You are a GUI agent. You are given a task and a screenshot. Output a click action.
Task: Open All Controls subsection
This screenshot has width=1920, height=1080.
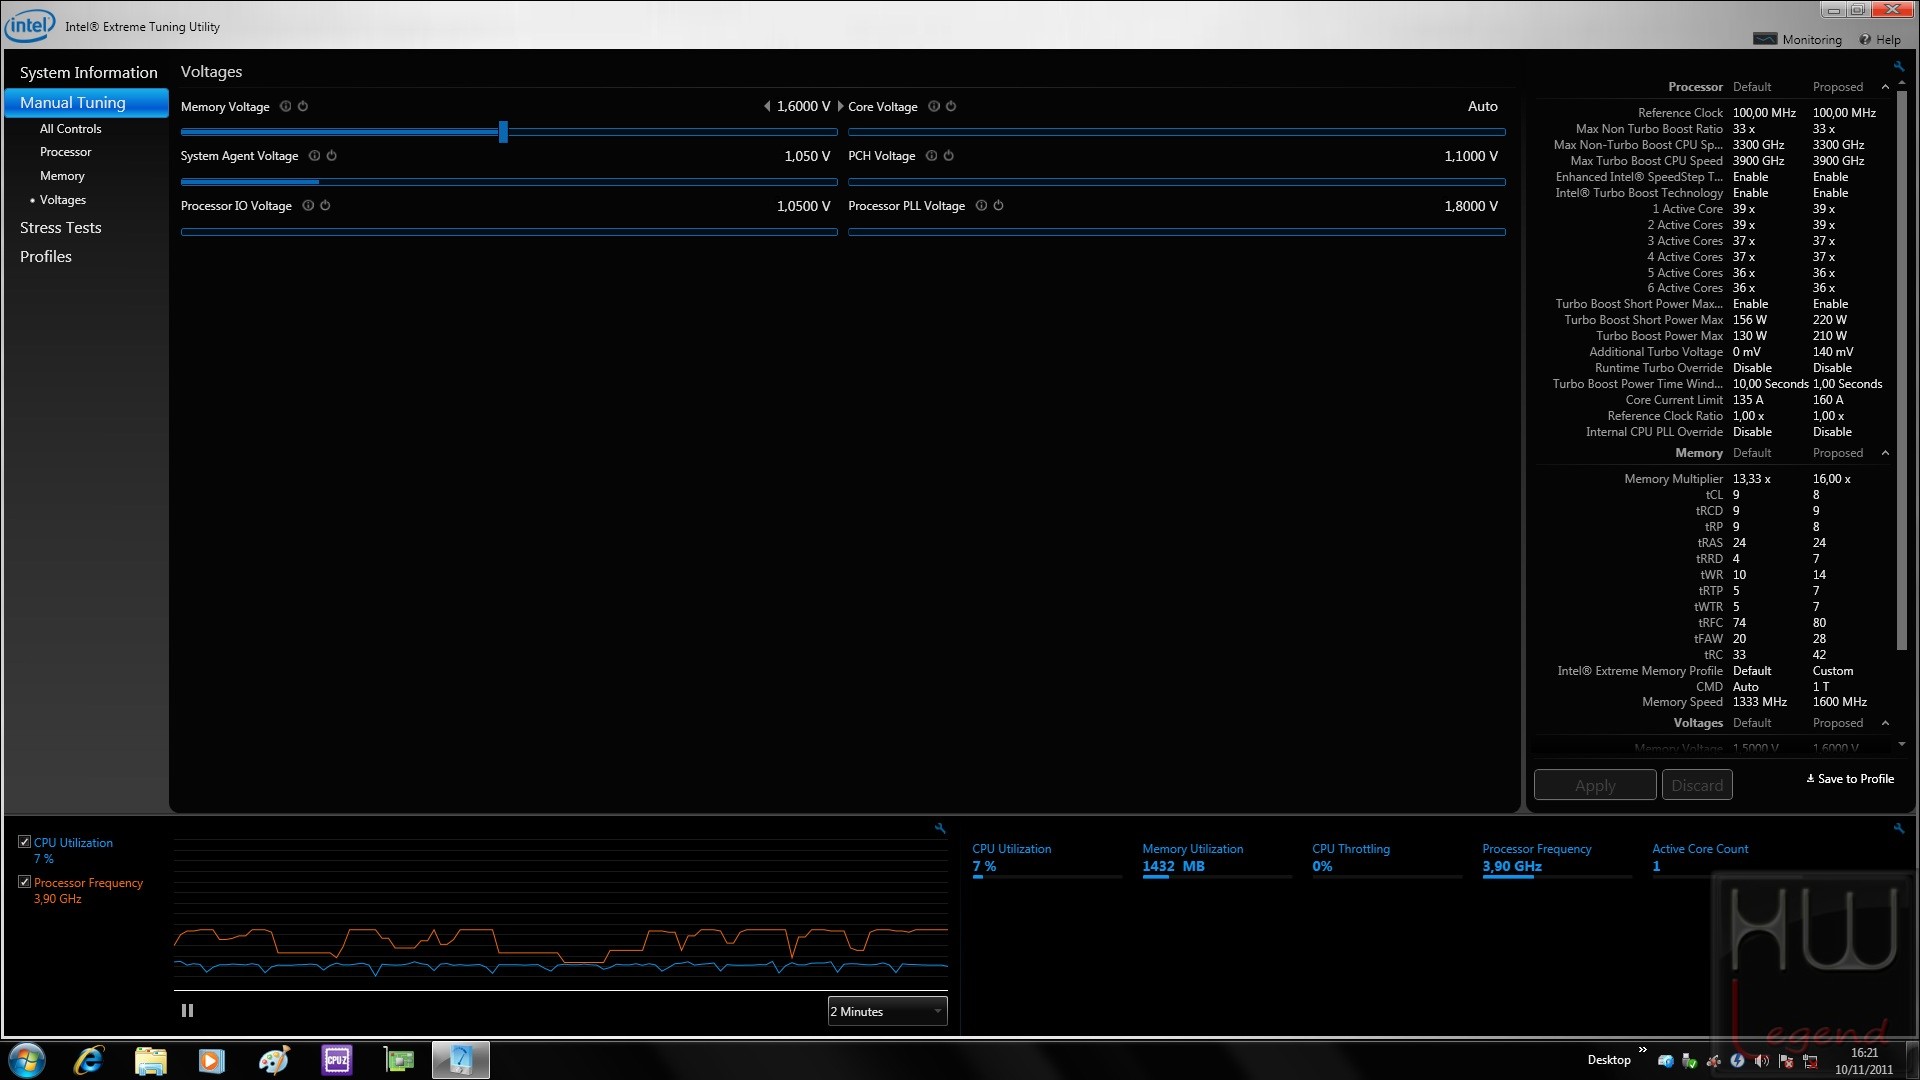coord(70,129)
